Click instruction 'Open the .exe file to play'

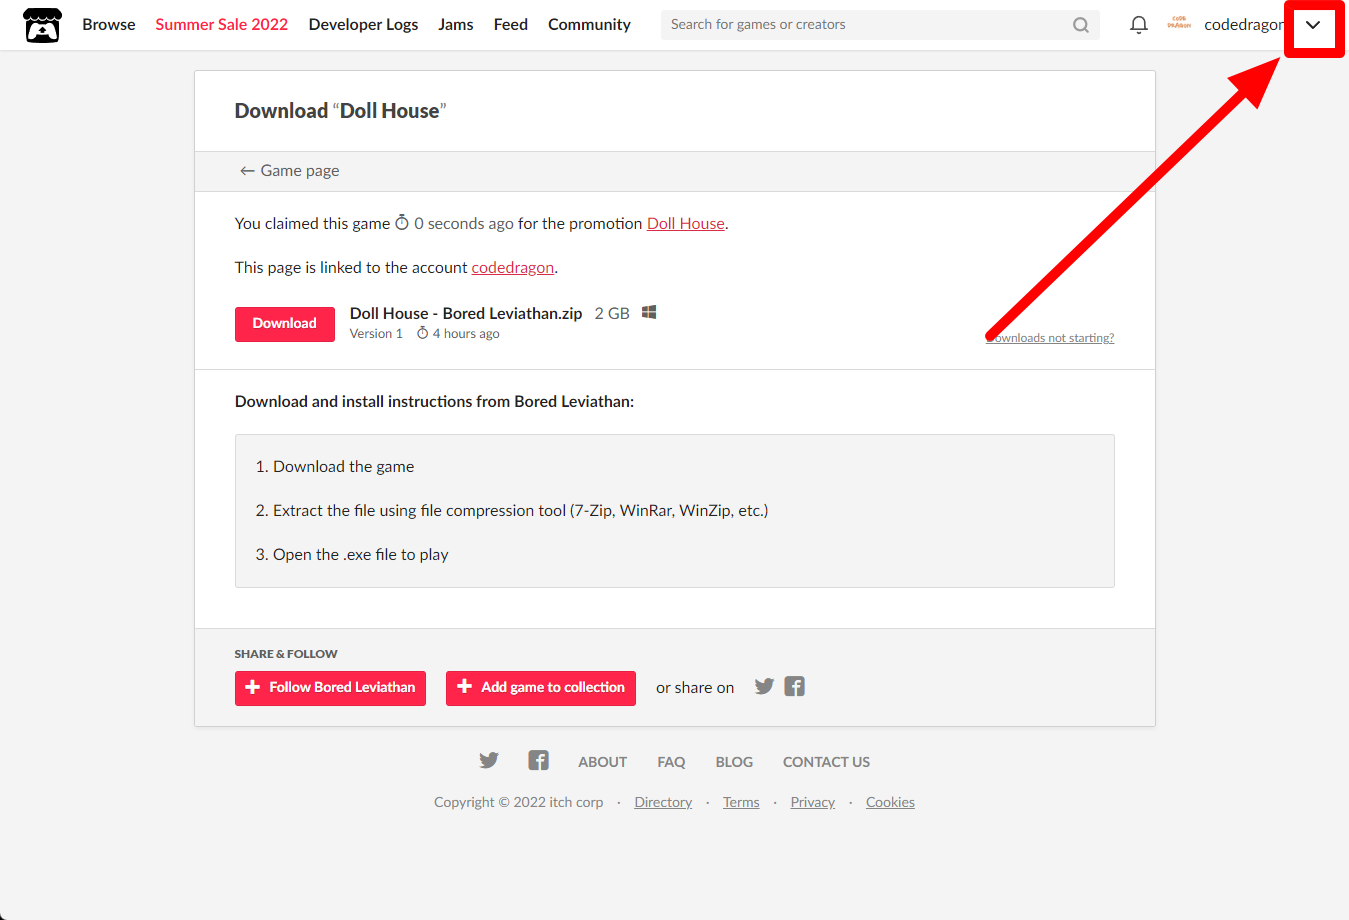[x=352, y=555]
